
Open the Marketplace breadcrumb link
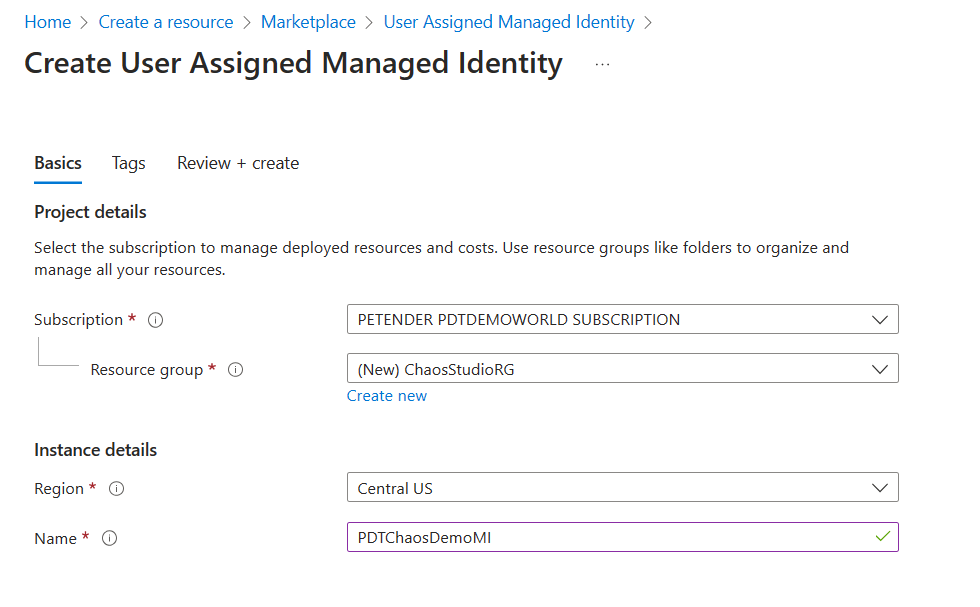click(308, 22)
